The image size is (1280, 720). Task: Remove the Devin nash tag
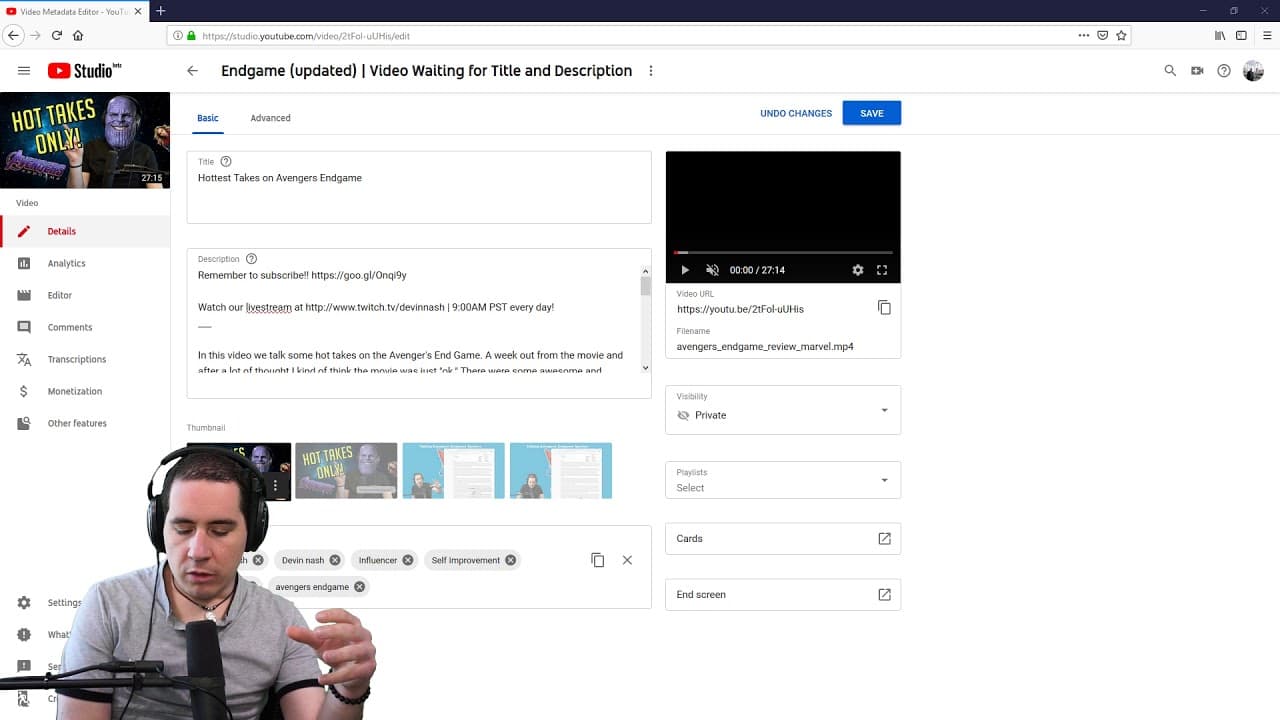(x=335, y=560)
